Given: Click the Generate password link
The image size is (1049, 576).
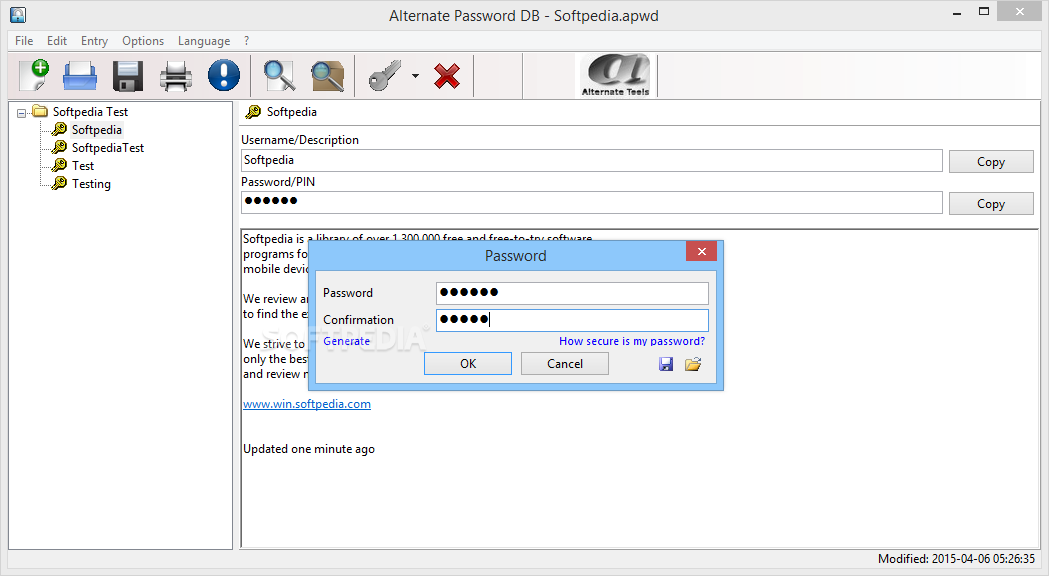Looking at the screenshot, I should 347,341.
